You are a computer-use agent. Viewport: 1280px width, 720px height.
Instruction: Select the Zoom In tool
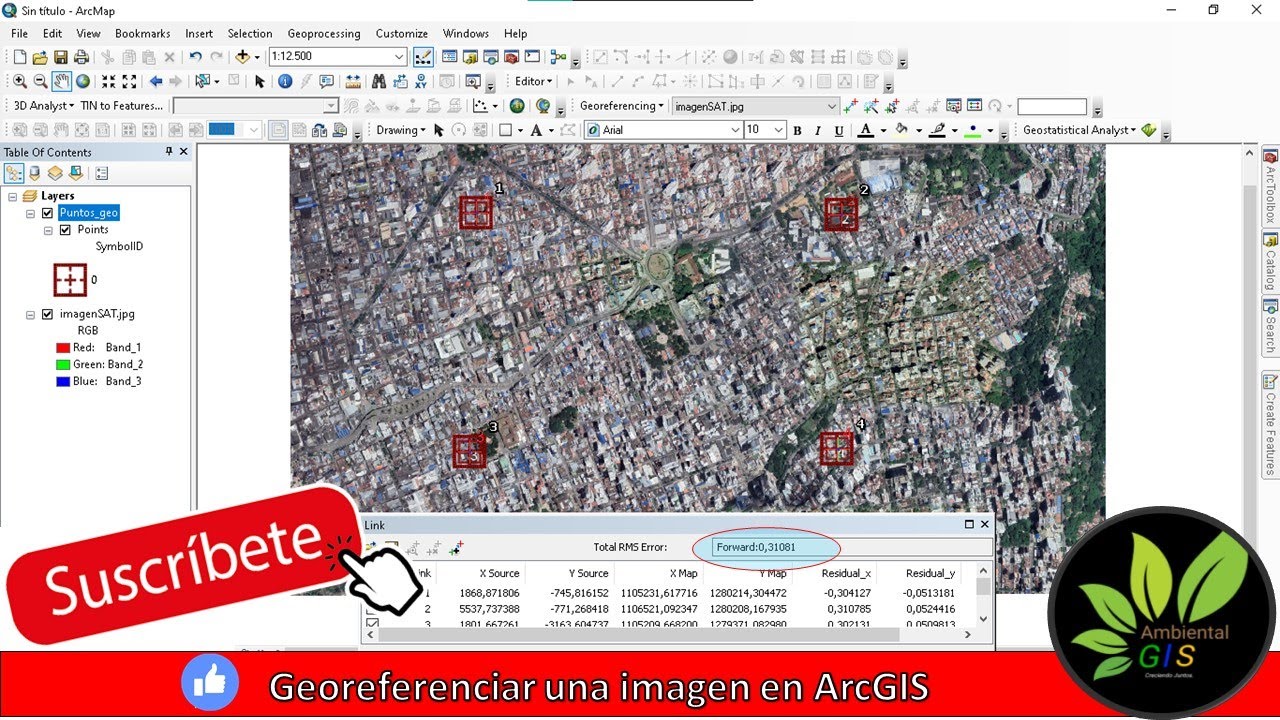tap(19, 81)
